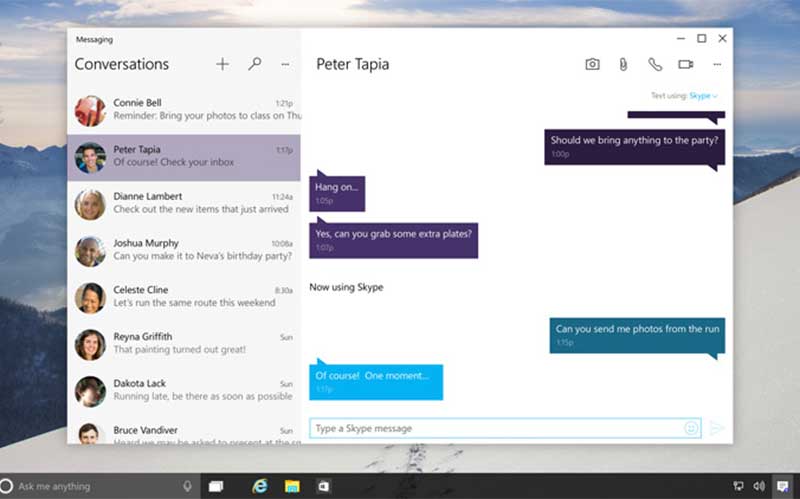Screen dimensions: 800x499
Task: Open the emoji picker
Action: click(x=690, y=428)
